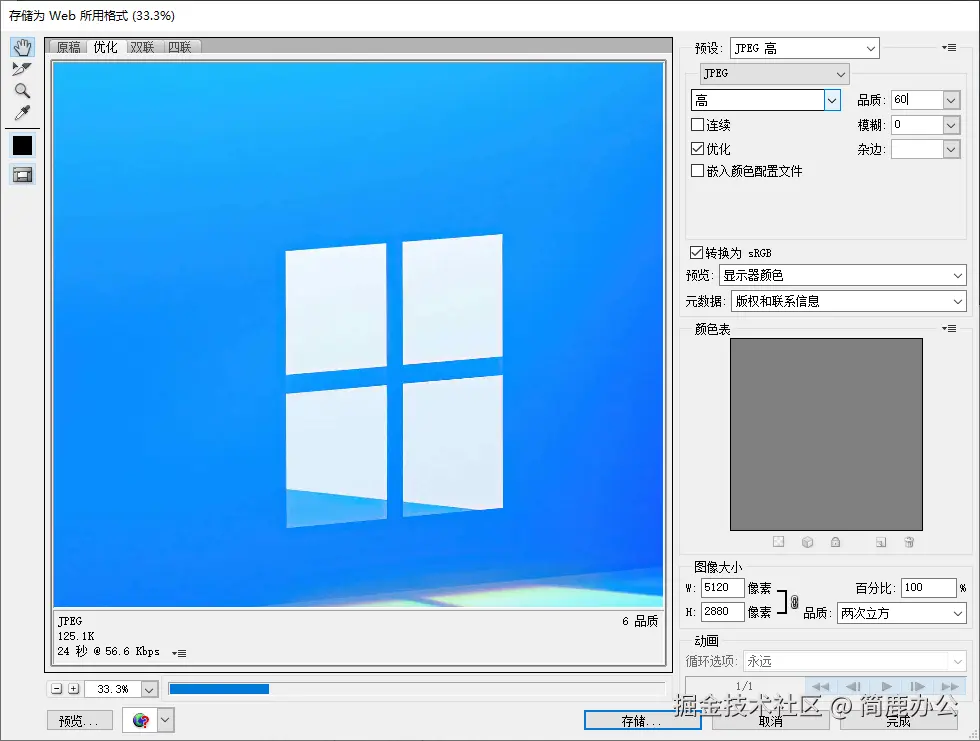Enable the 连续 (progressive) checkbox
Screen dimensions: 980x741
coord(698,124)
